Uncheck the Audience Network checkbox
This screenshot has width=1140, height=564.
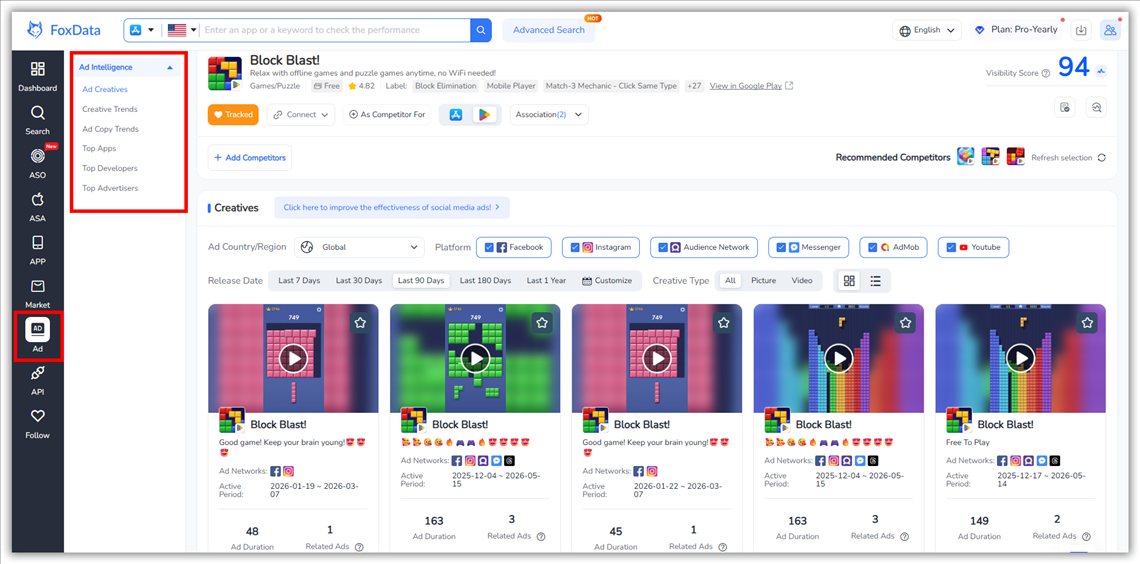click(663, 247)
